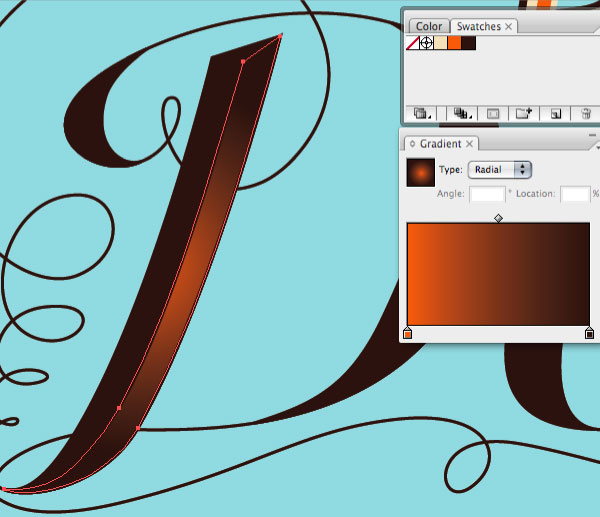This screenshot has height=517, width=600.
Task: Pick the dark brown swatch
Action: (x=469, y=43)
